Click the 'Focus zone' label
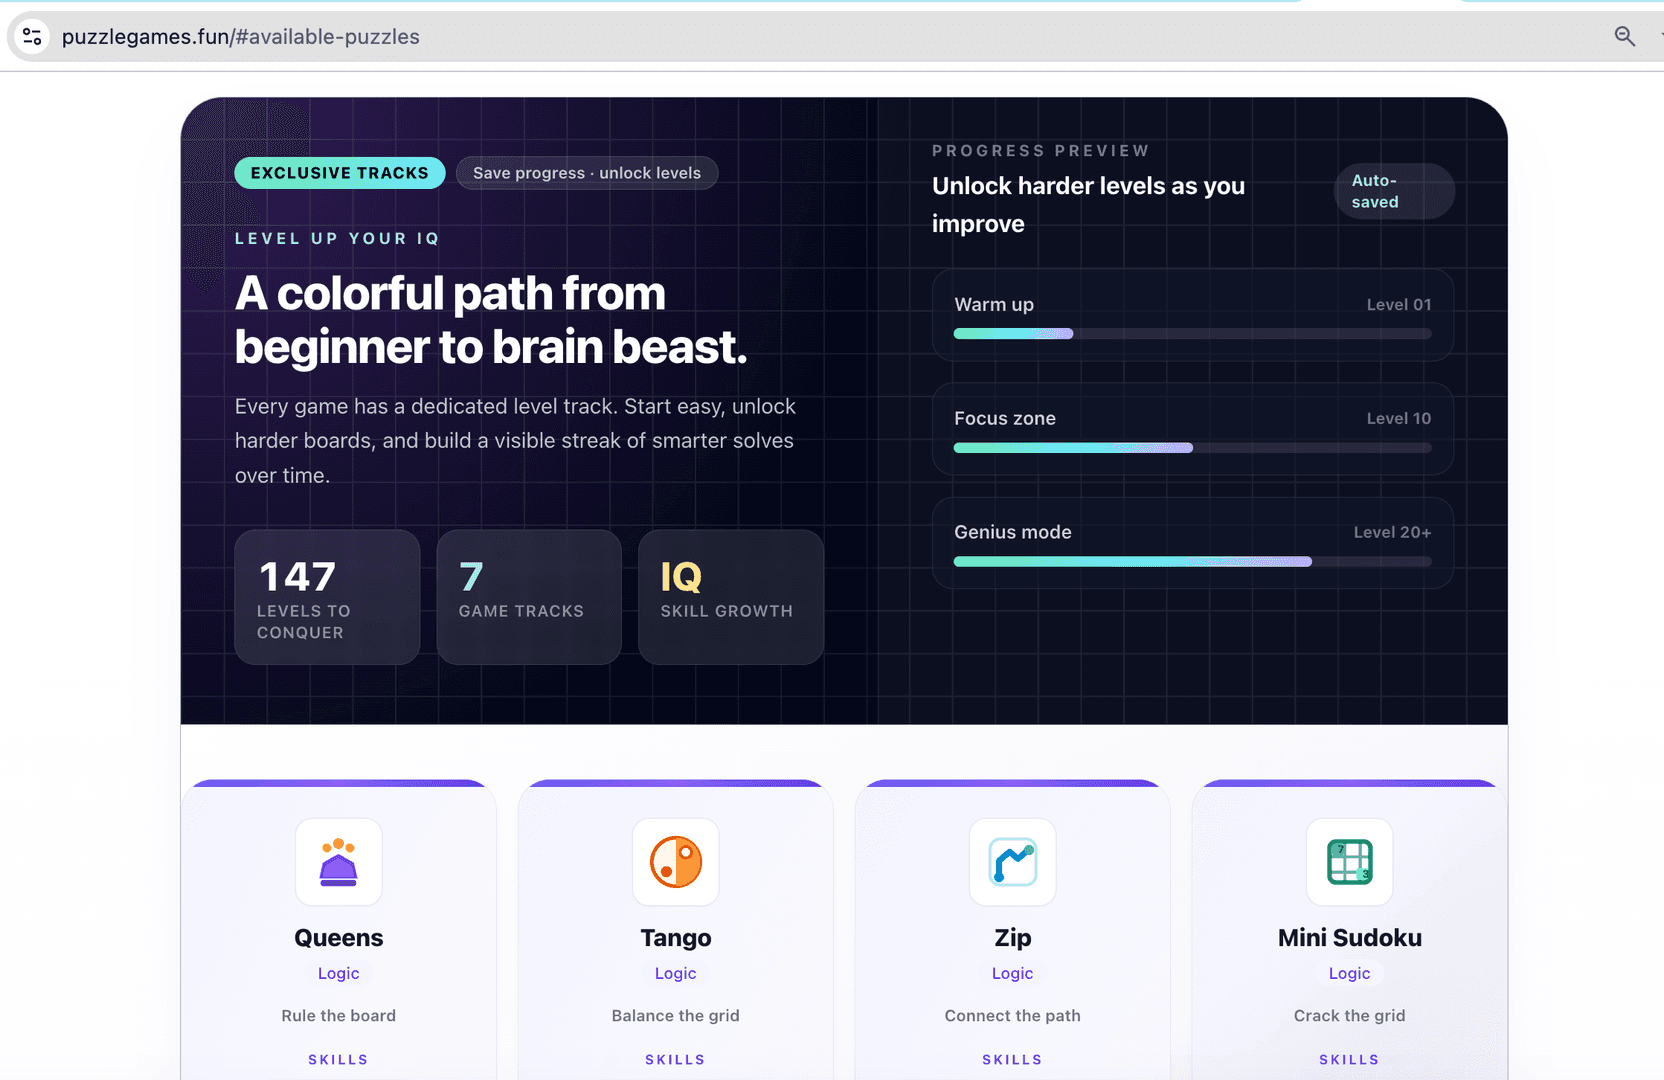The image size is (1664, 1080). (1005, 419)
